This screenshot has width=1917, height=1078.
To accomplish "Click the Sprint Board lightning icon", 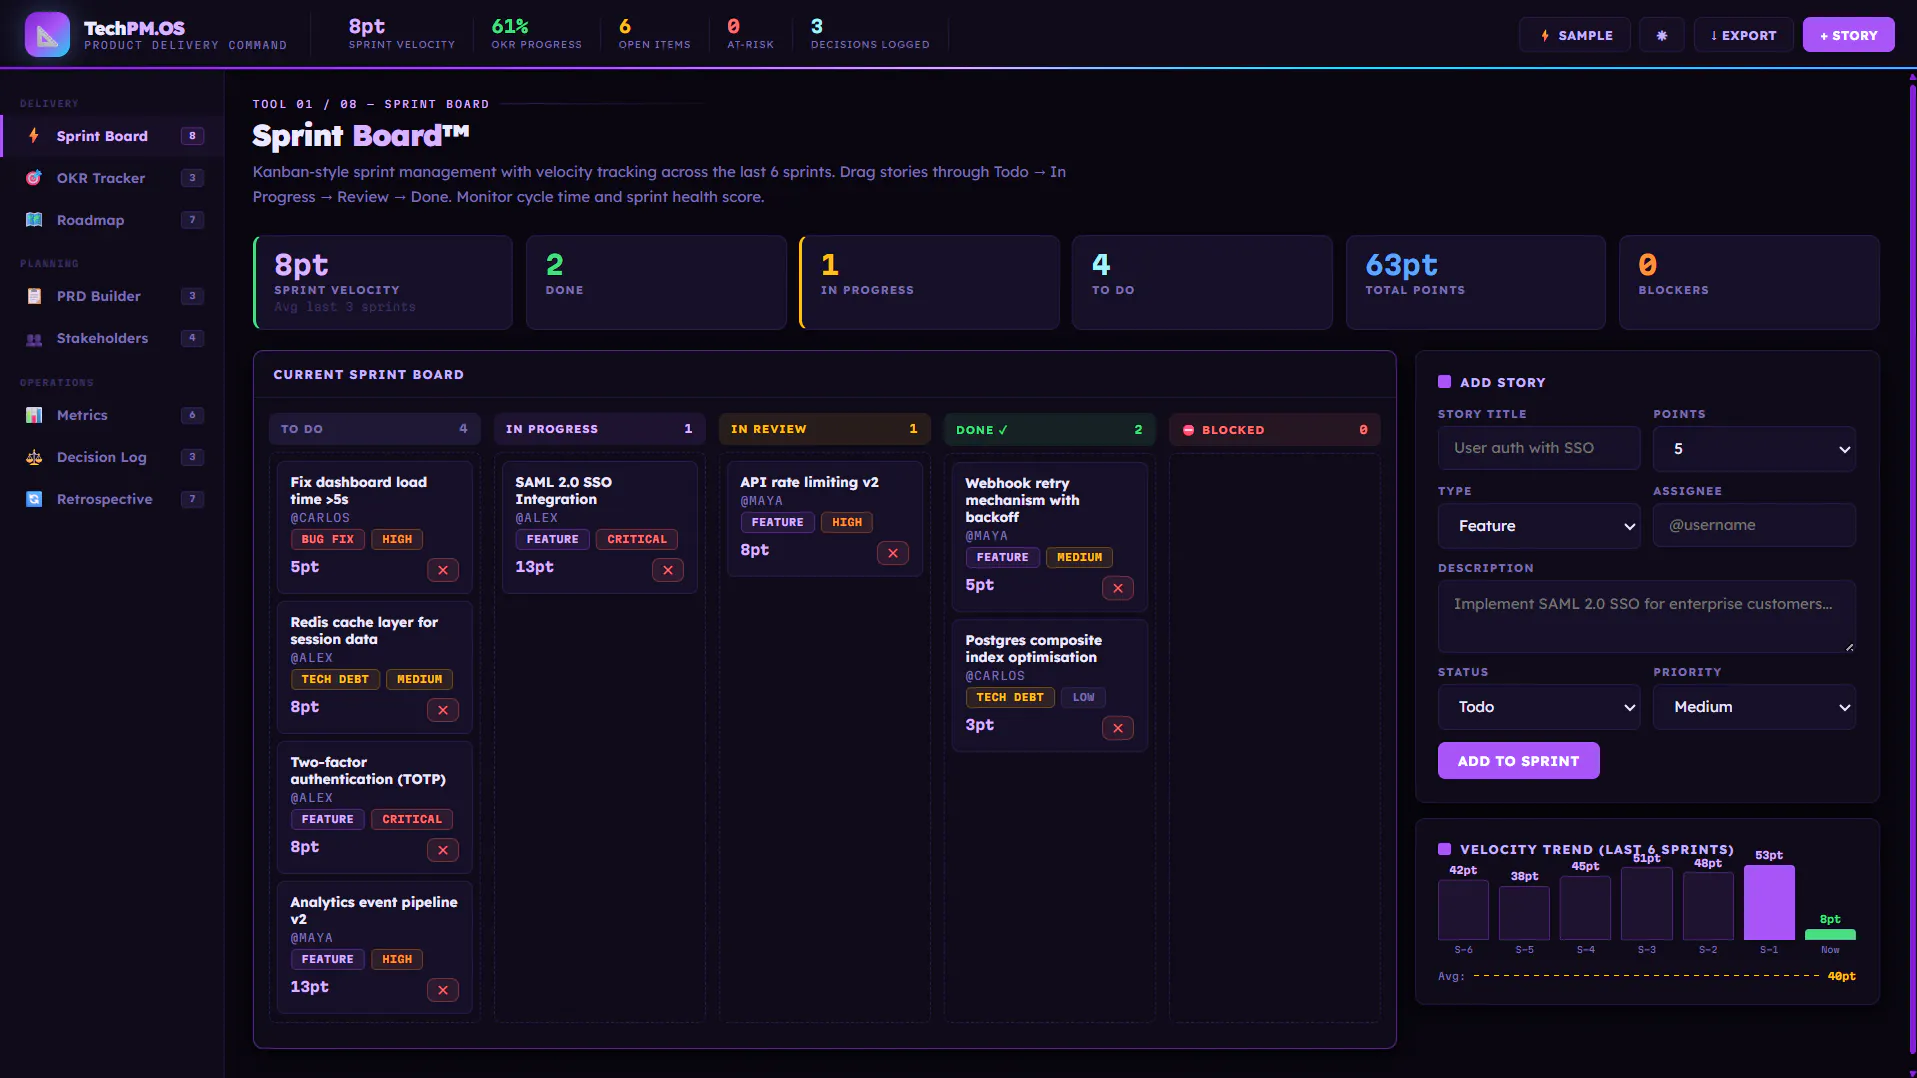I will coord(34,136).
